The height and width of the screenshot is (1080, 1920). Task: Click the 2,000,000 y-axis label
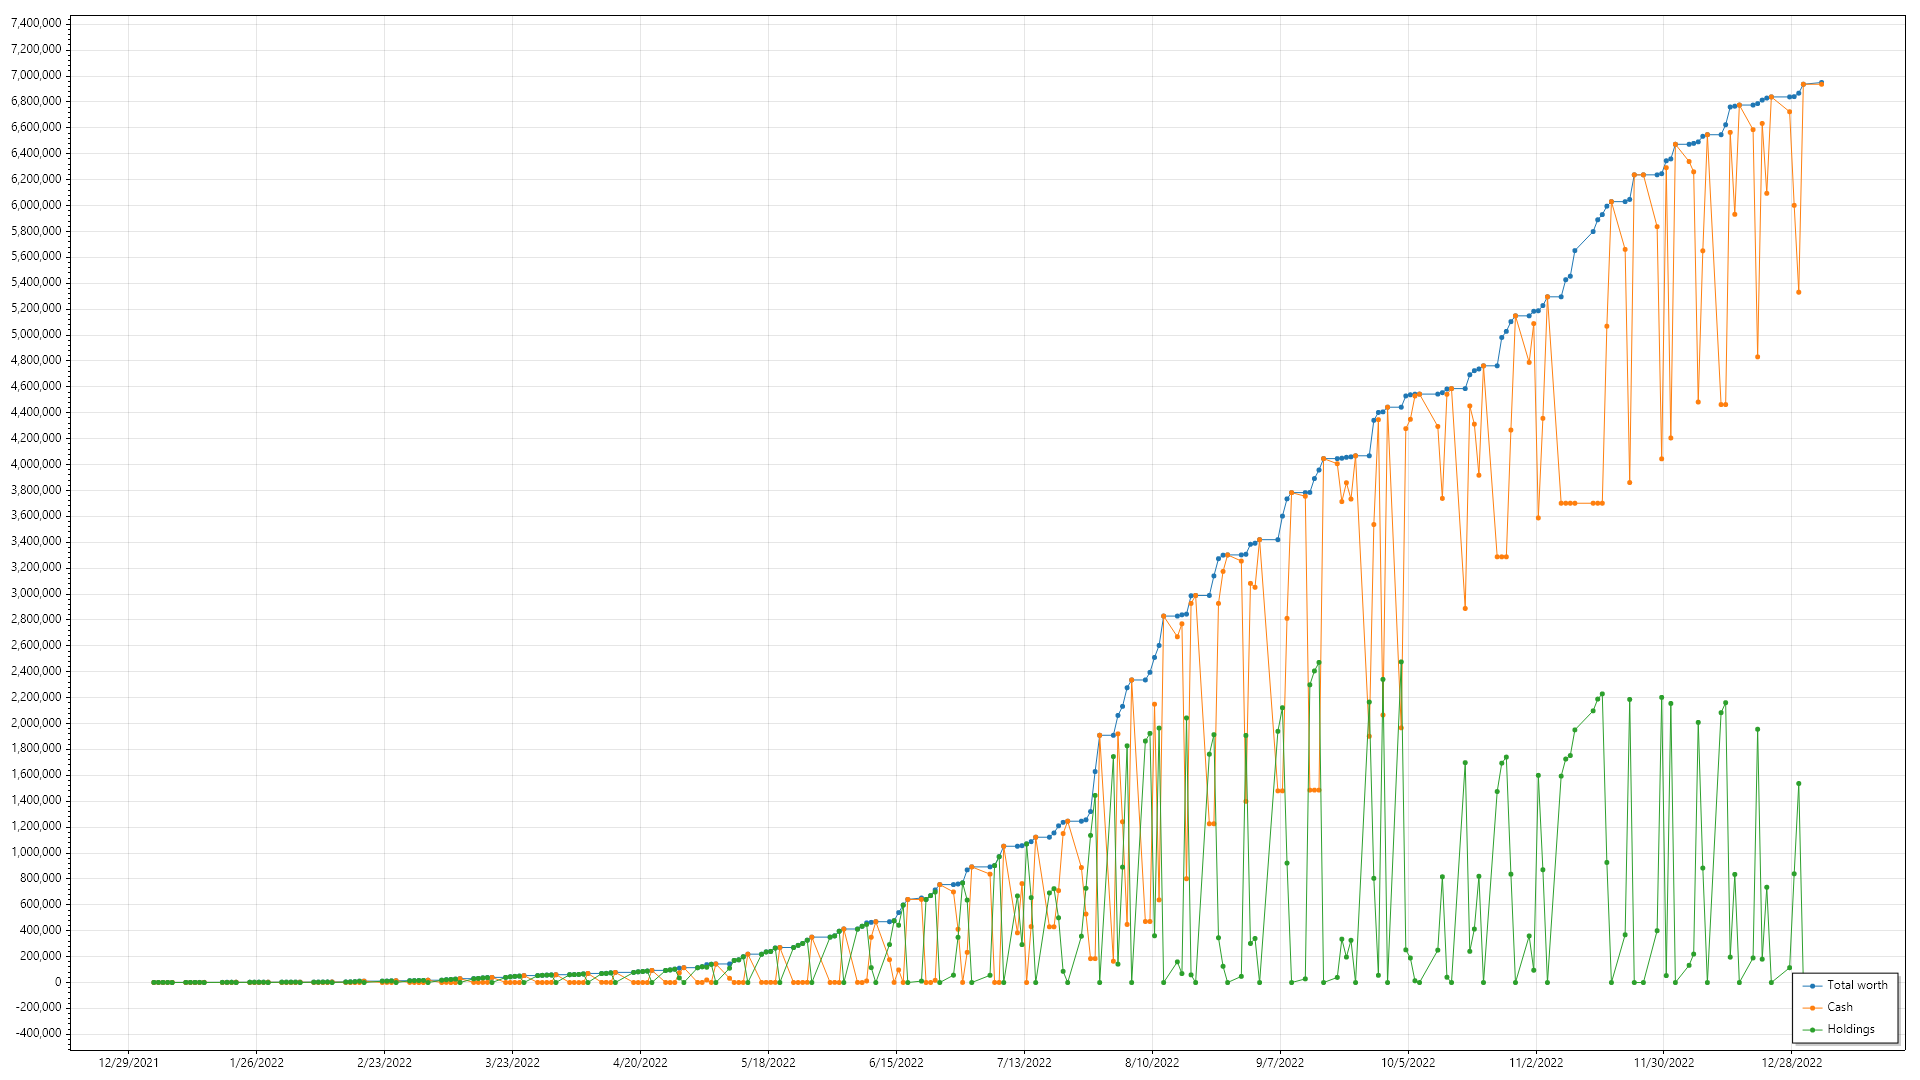(35, 723)
